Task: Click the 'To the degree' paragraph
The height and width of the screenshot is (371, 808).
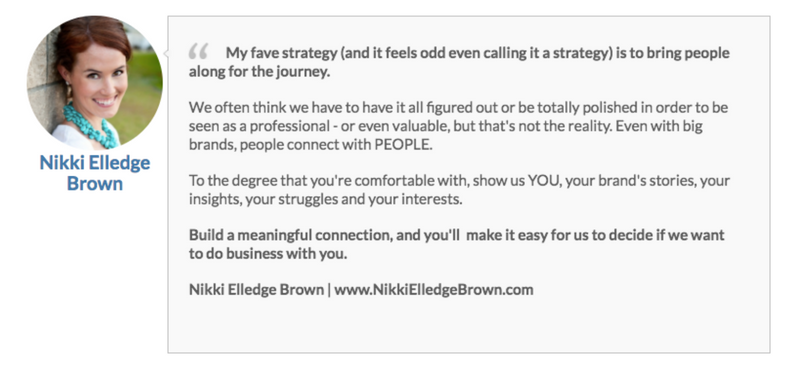Action: [459, 190]
